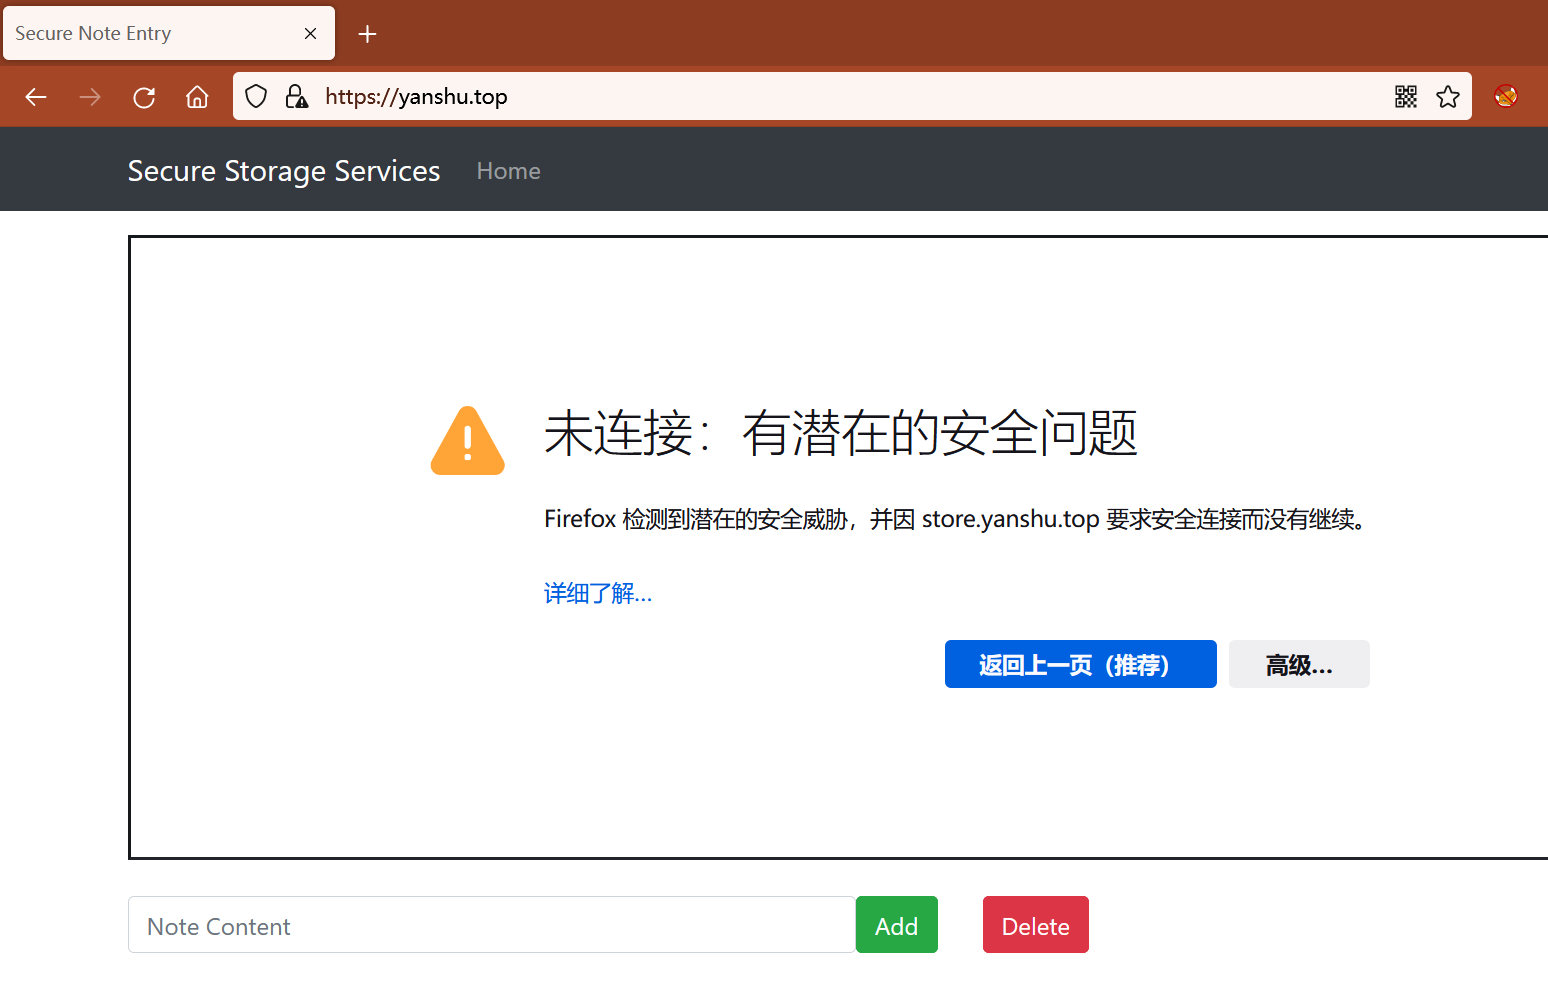This screenshot has height=982, width=1548.
Task: Click the 详细了解... learn more link
Action: tap(598, 593)
